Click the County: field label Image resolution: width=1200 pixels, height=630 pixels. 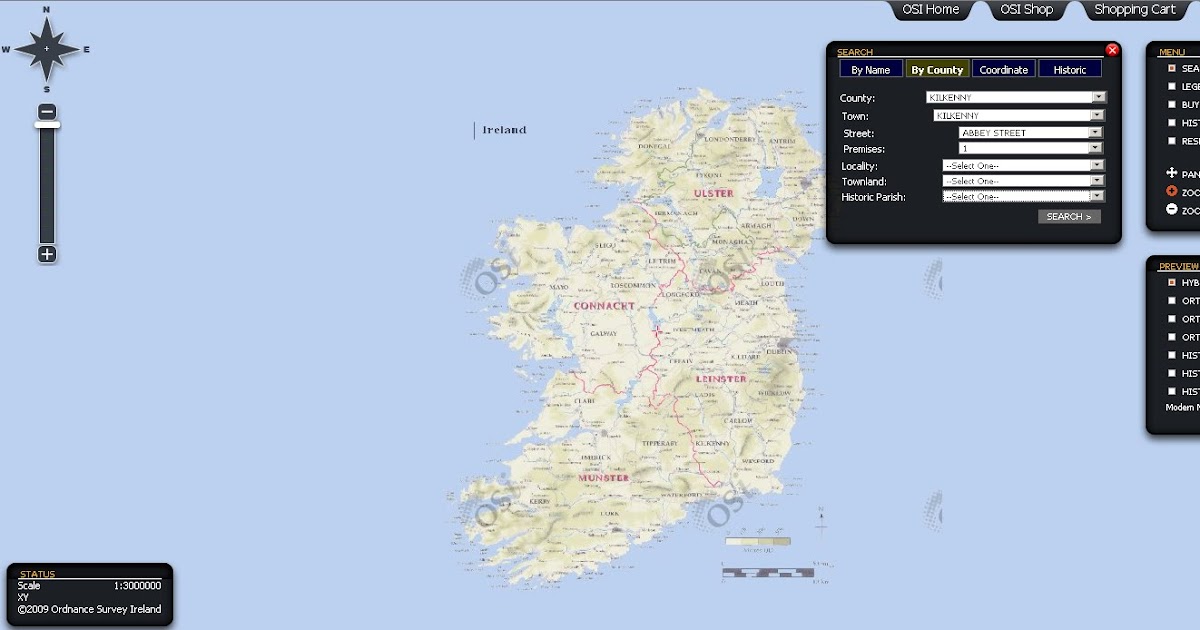pyautogui.click(x=857, y=98)
